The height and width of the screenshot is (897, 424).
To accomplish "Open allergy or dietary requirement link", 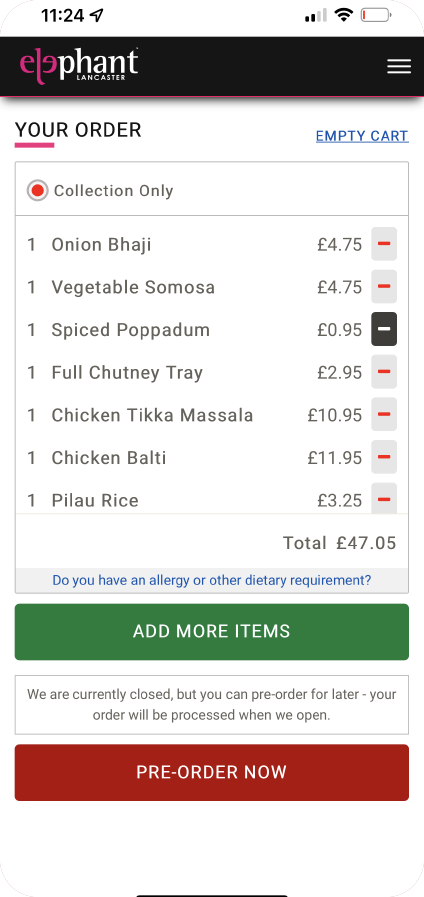I will click(x=212, y=580).
